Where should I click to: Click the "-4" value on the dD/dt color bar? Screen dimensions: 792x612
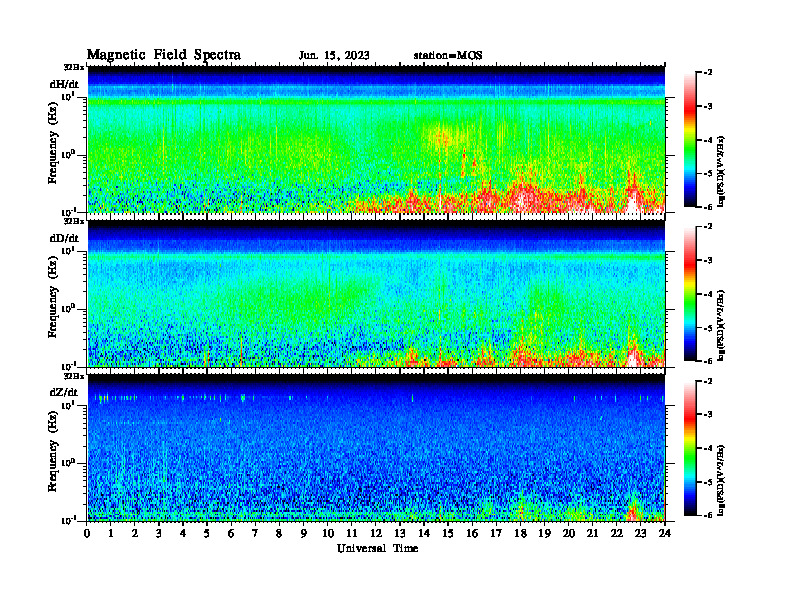click(x=708, y=294)
